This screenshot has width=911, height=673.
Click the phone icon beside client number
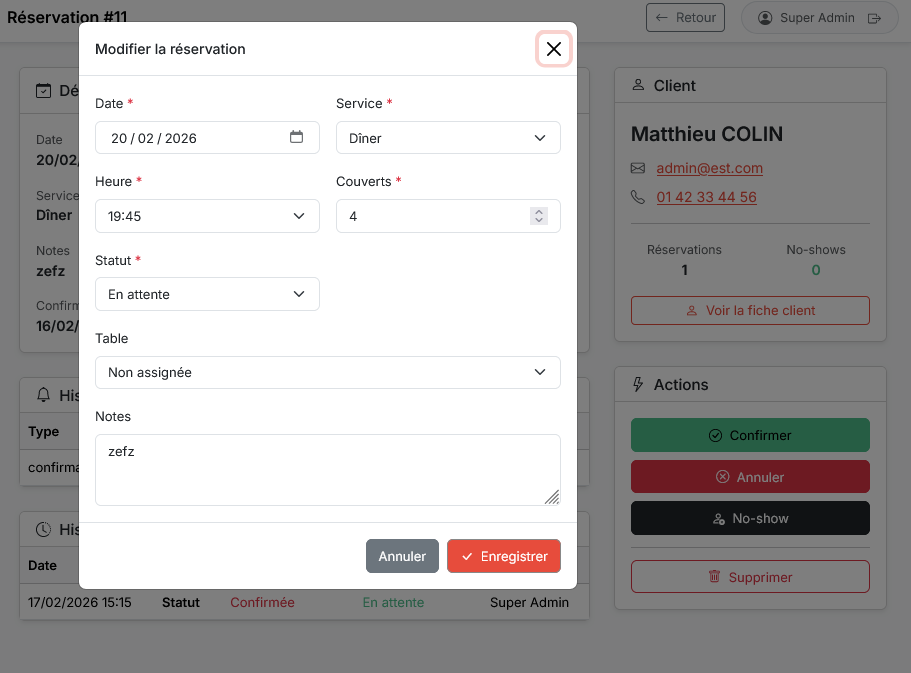pyautogui.click(x=638, y=198)
